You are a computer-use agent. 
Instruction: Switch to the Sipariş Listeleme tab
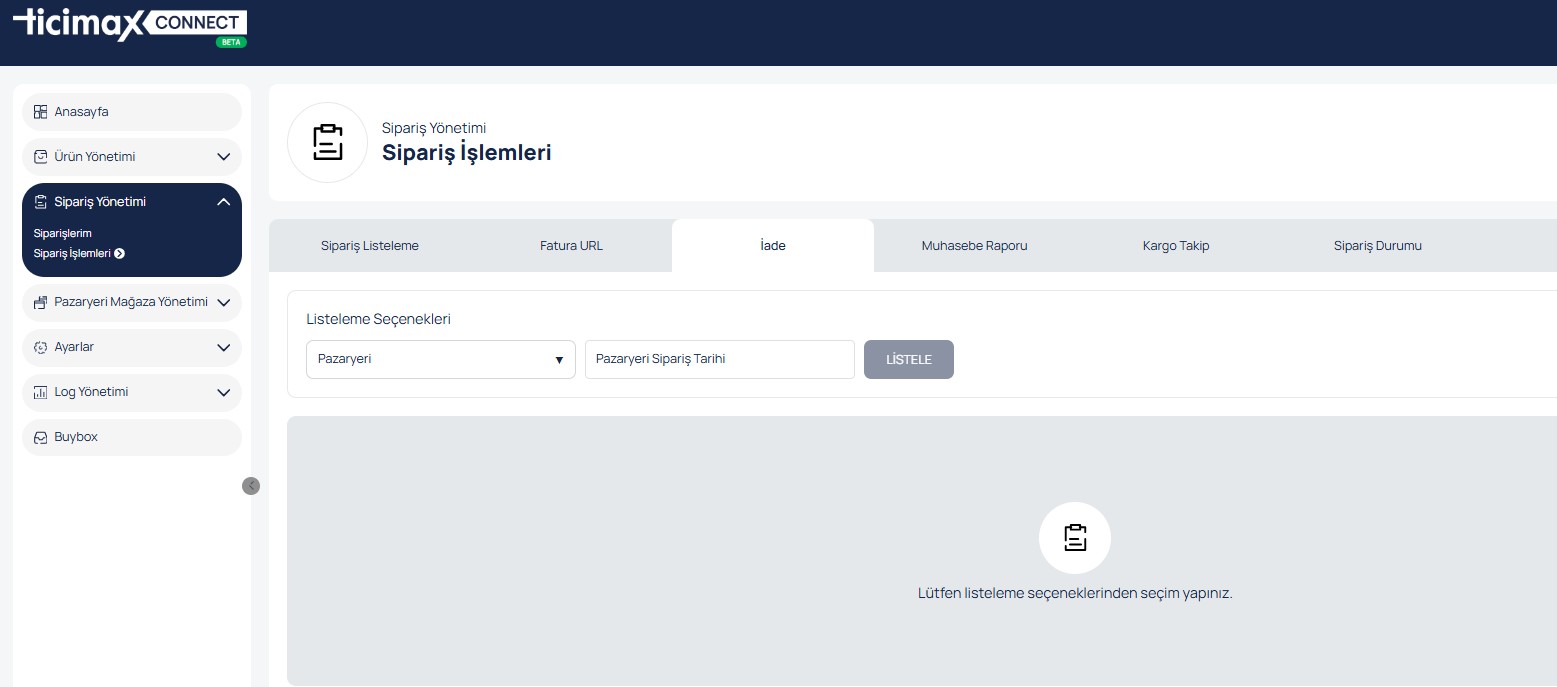click(370, 246)
